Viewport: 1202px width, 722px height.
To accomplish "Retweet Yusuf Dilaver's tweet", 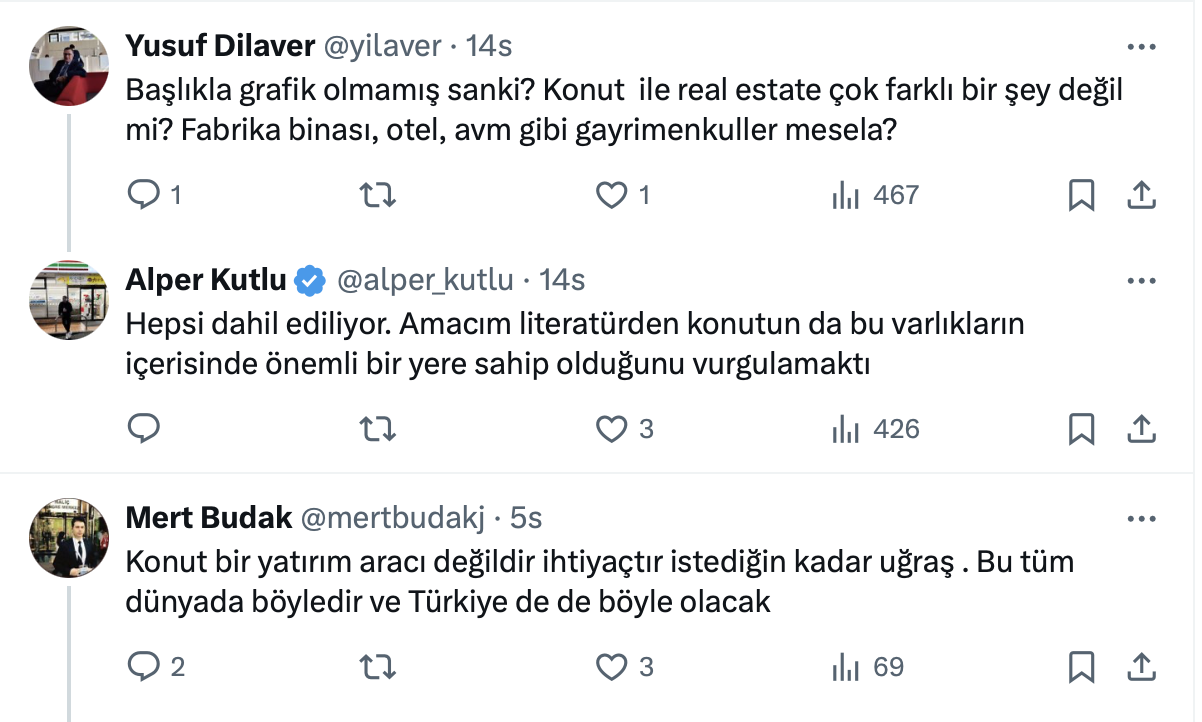I will pos(377,195).
